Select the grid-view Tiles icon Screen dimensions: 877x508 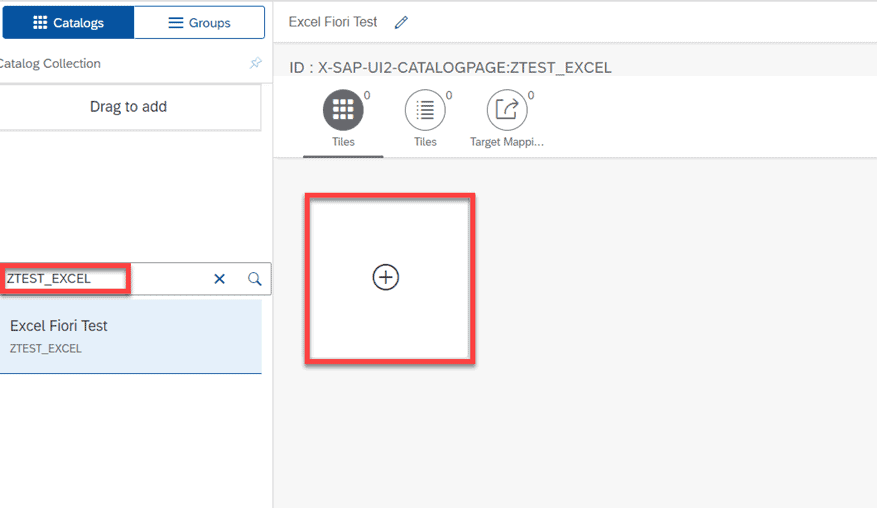pyautogui.click(x=343, y=110)
